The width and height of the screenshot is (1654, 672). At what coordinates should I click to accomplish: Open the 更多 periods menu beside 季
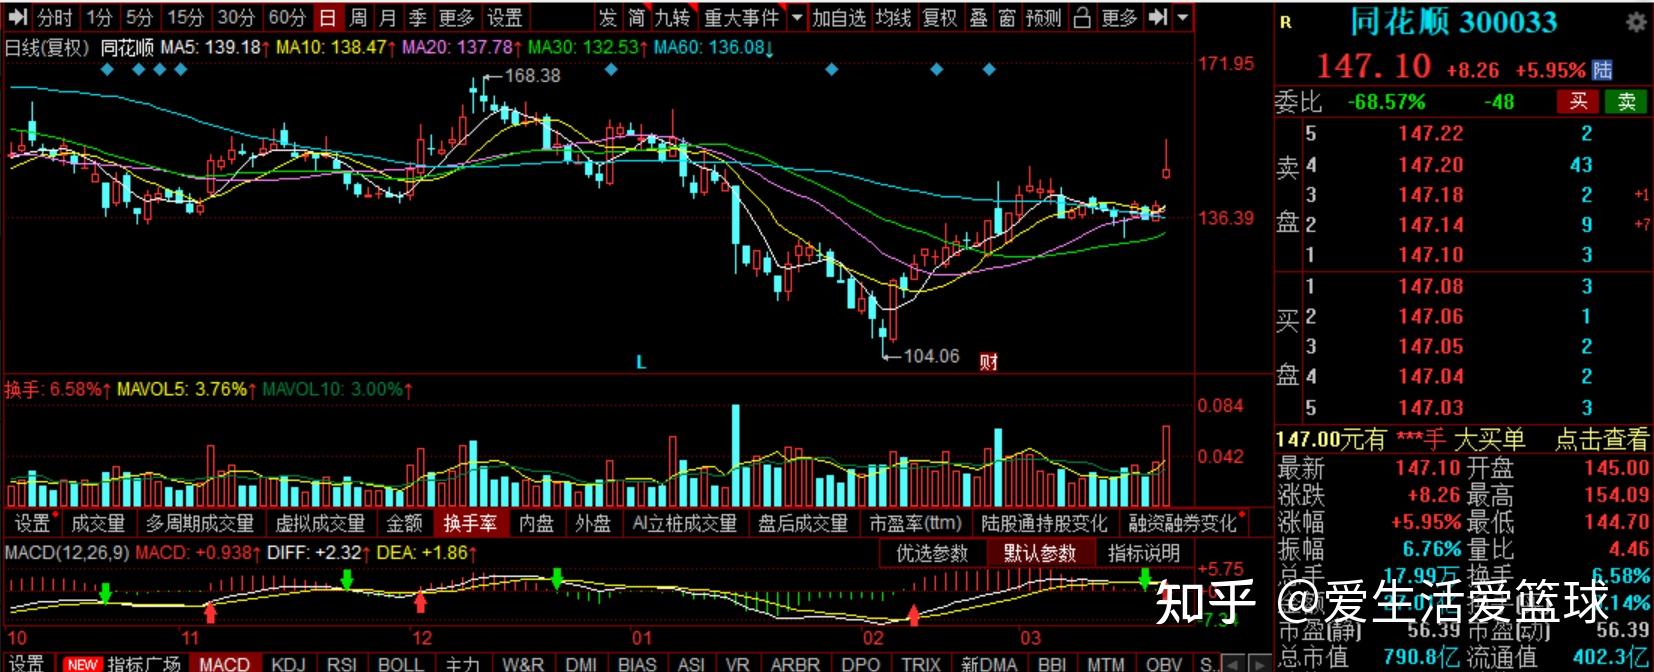tap(456, 17)
